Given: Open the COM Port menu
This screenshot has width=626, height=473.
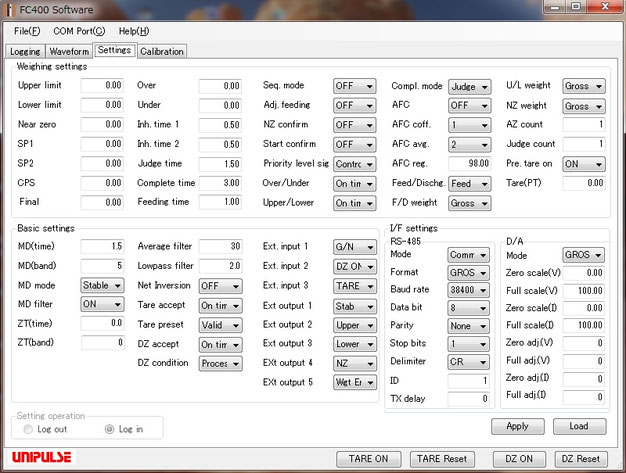Looking at the screenshot, I should (78, 31).
